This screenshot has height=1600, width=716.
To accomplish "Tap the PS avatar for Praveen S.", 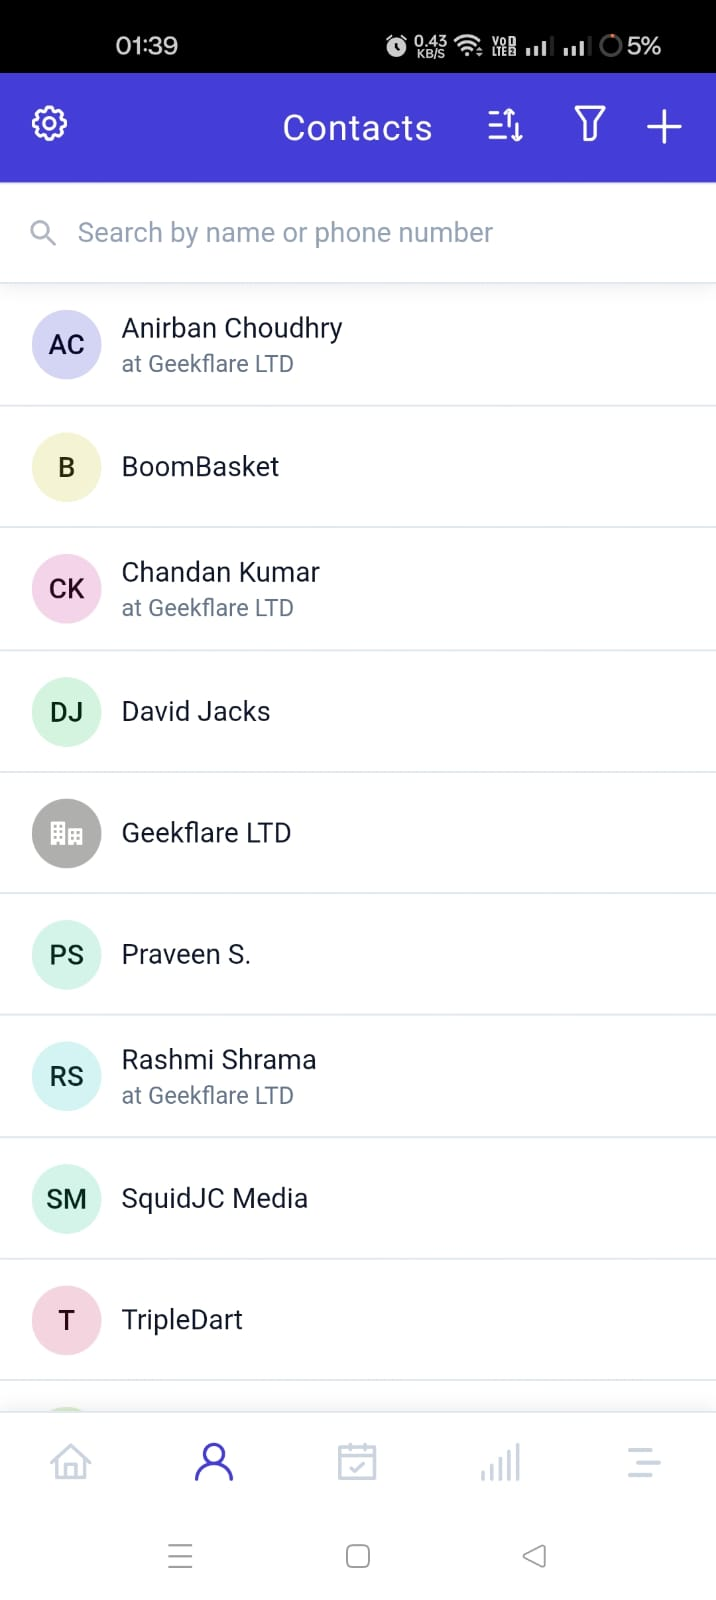I will click(67, 955).
